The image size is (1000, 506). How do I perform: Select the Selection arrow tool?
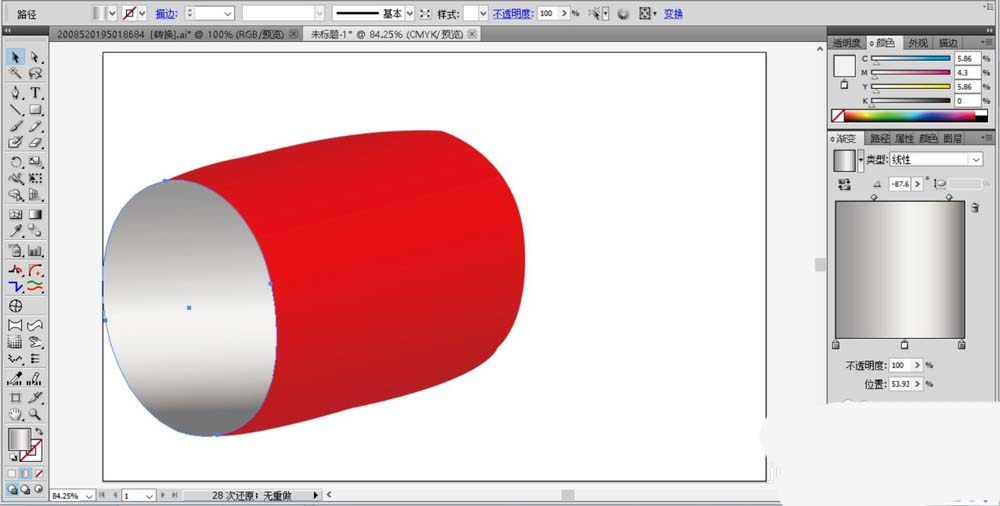click(16, 57)
